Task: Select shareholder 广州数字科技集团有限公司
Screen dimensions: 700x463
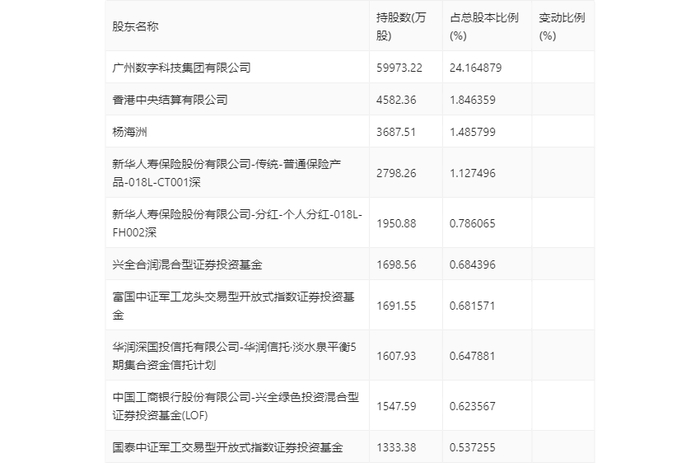Action: (181, 67)
